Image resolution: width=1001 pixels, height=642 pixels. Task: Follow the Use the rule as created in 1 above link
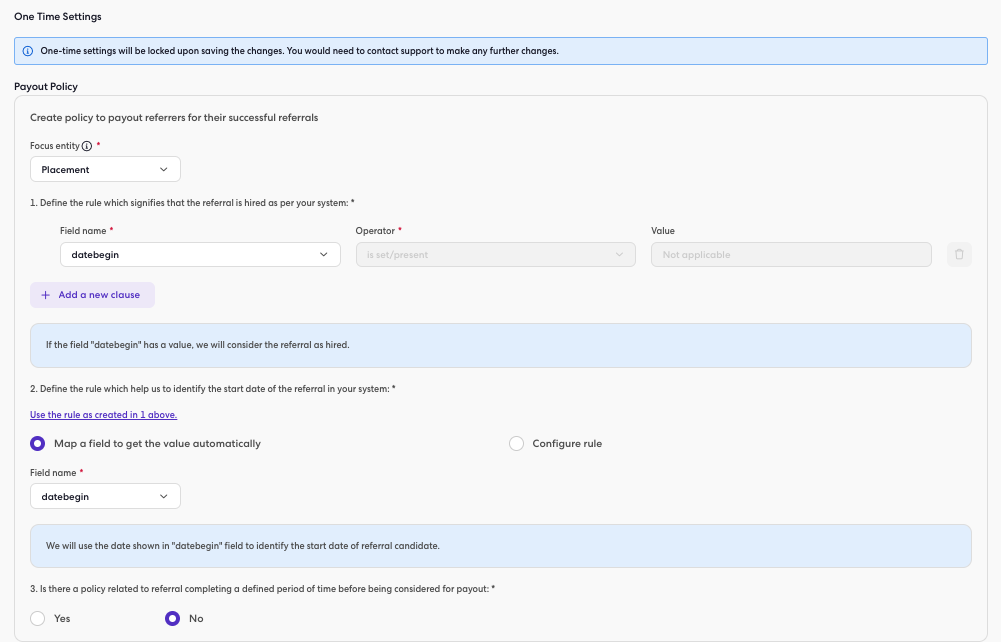tap(103, 415)
